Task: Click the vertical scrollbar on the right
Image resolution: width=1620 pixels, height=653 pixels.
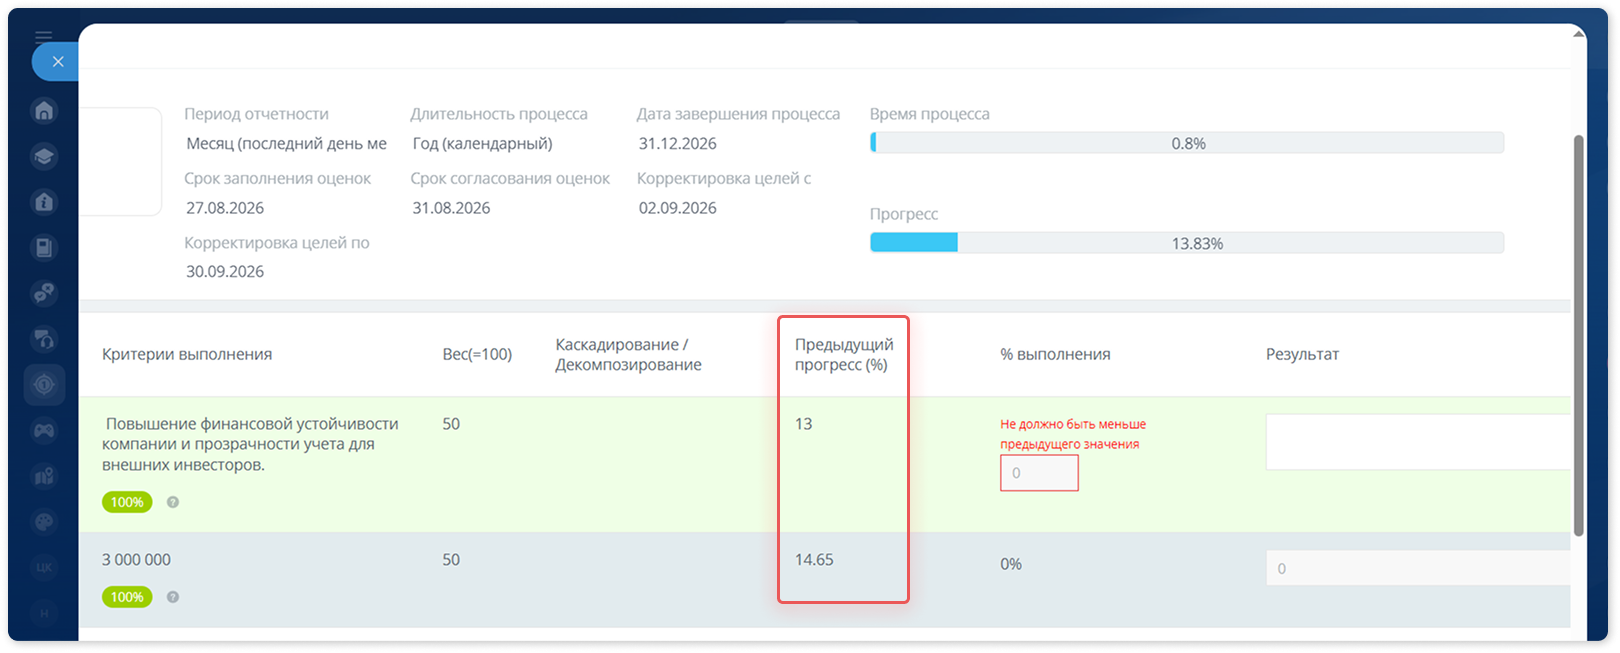Action: coord(1578,335)
